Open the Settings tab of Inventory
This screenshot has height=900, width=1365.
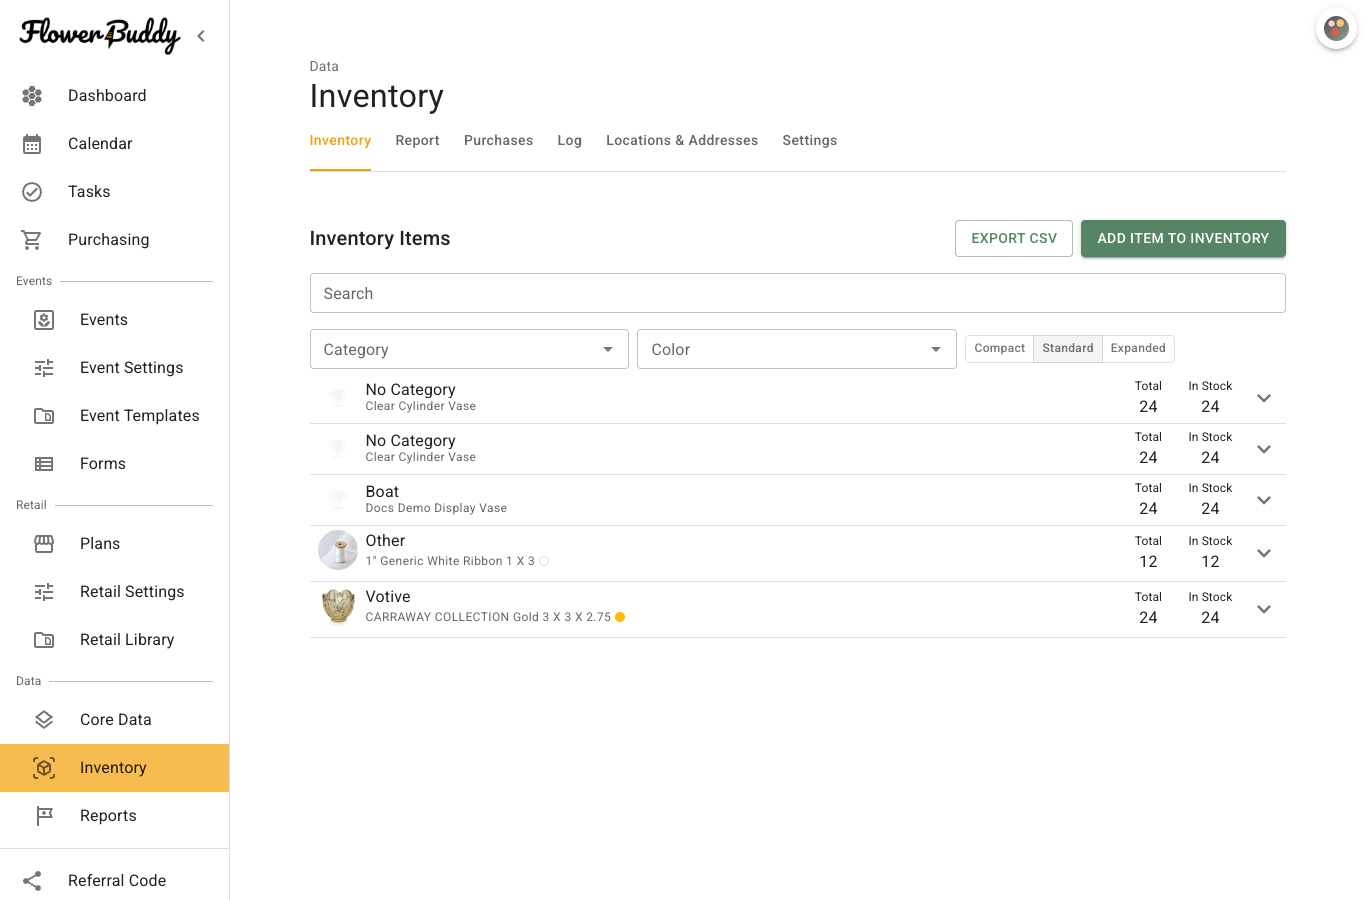809,141
